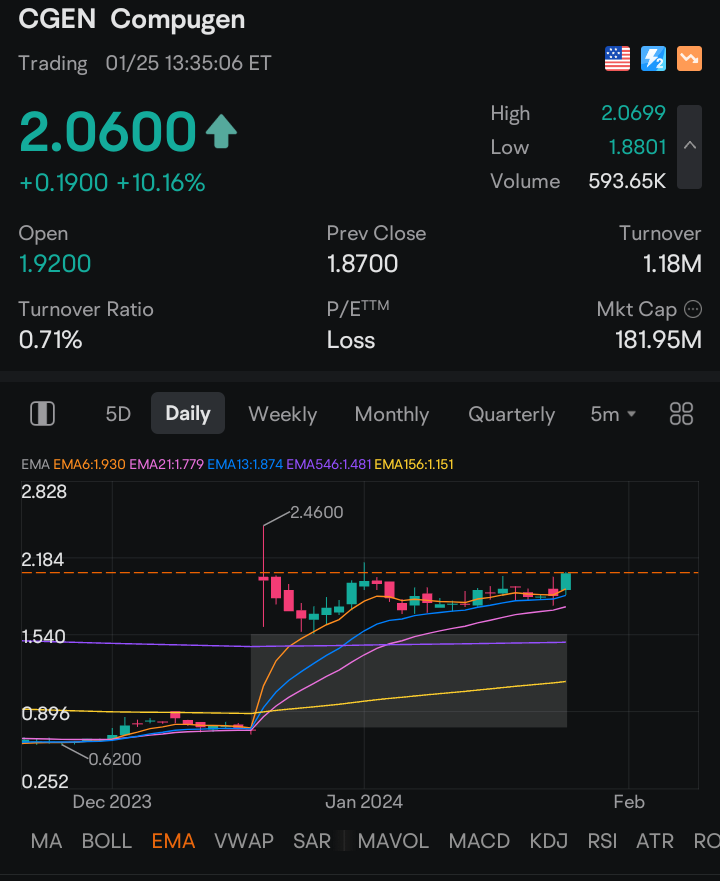720x881 pixels.
Task: Select the RSI indicator
Action: click(x=602, y=841)
